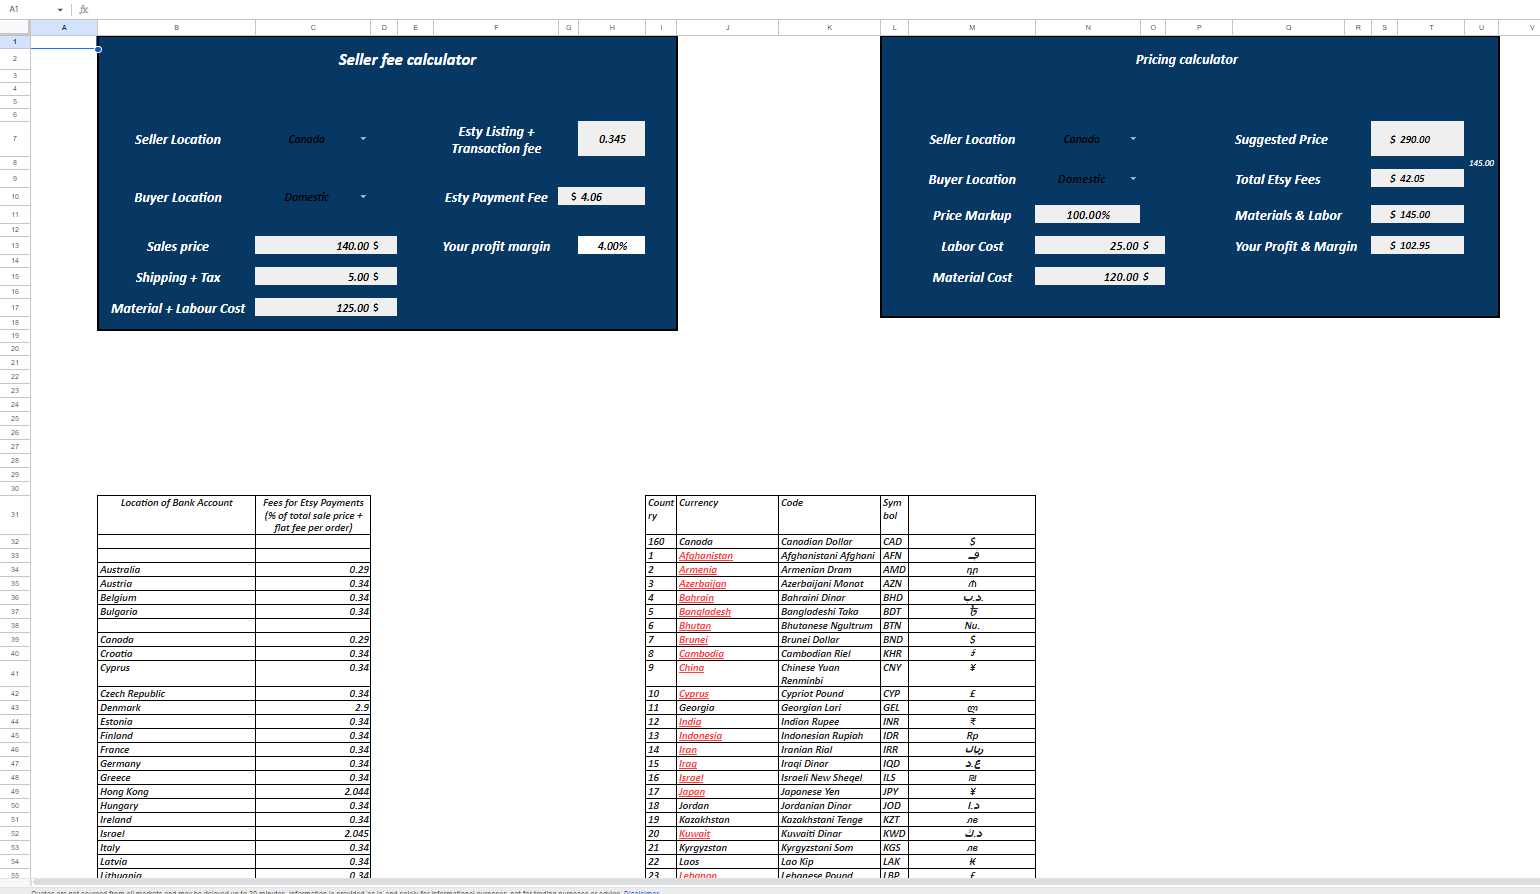Open the Cambodia country link
This screenshot has width=1540, height=894.
(x=701, y=654)
